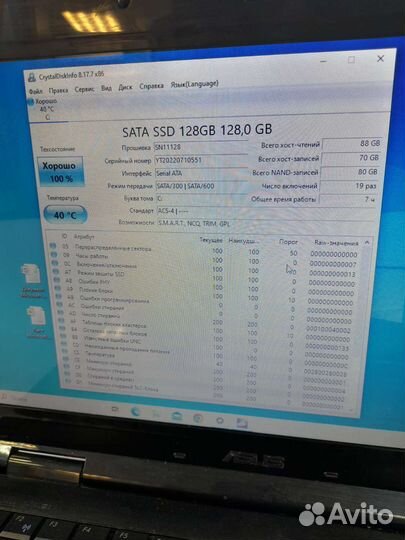Click status icon of row 09 Часы работы

[x=54, y=255]
